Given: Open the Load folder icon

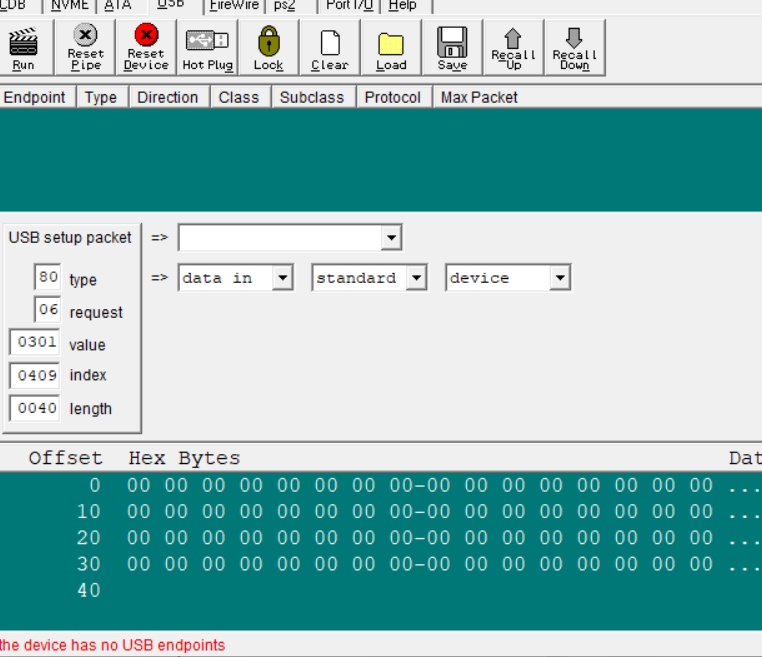Looking at the screenshot, I should tap(391, 48).
